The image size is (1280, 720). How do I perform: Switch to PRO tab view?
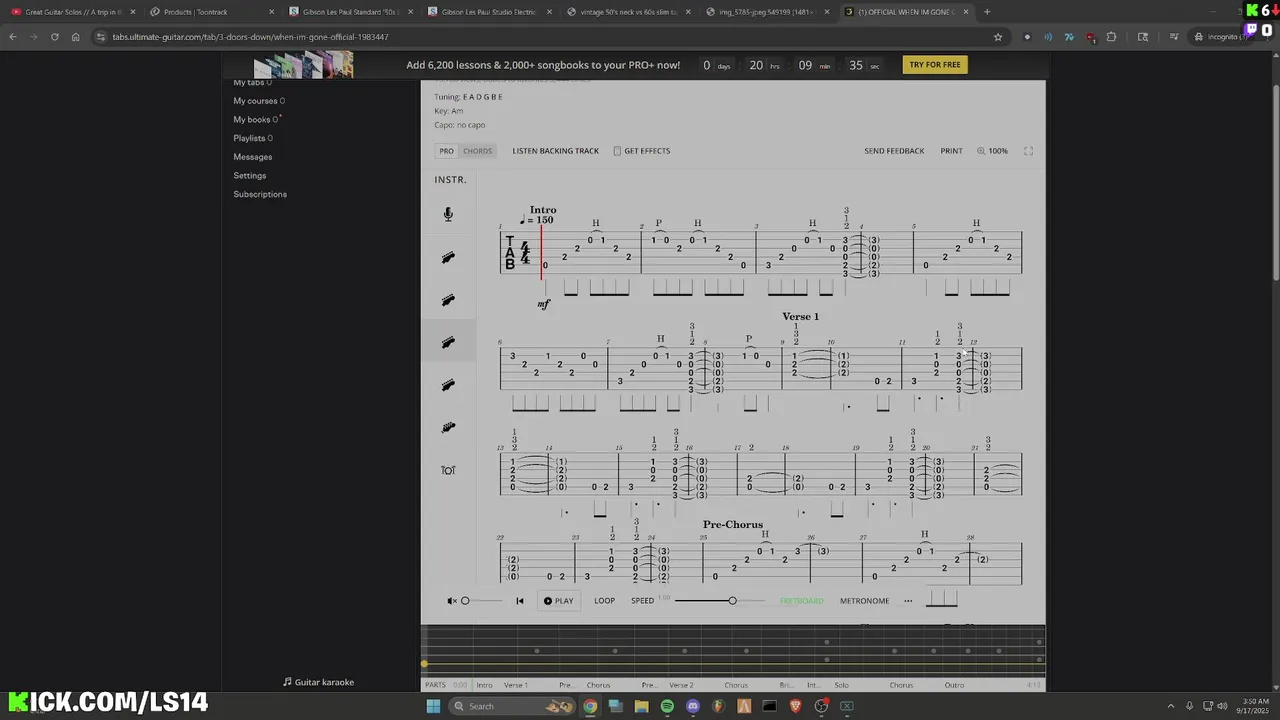click(447, 151)
